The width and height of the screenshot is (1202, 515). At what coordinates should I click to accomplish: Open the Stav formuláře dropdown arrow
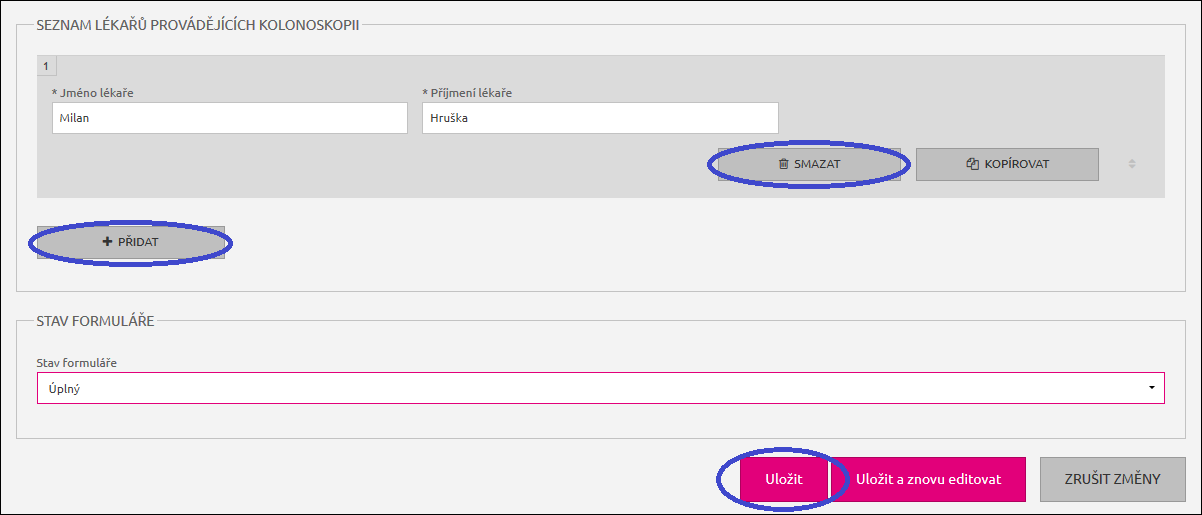[1152, 388]
